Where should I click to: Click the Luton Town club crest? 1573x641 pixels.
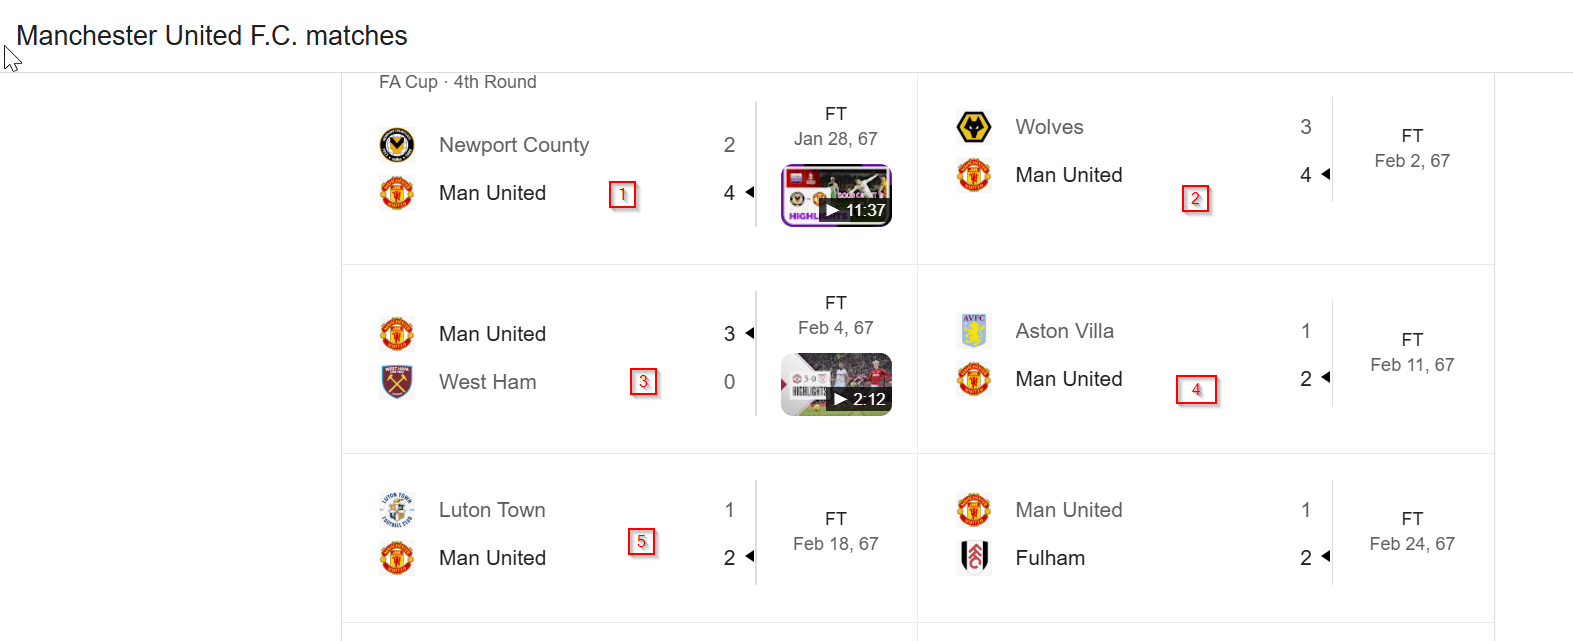click(x=397, y=510)
